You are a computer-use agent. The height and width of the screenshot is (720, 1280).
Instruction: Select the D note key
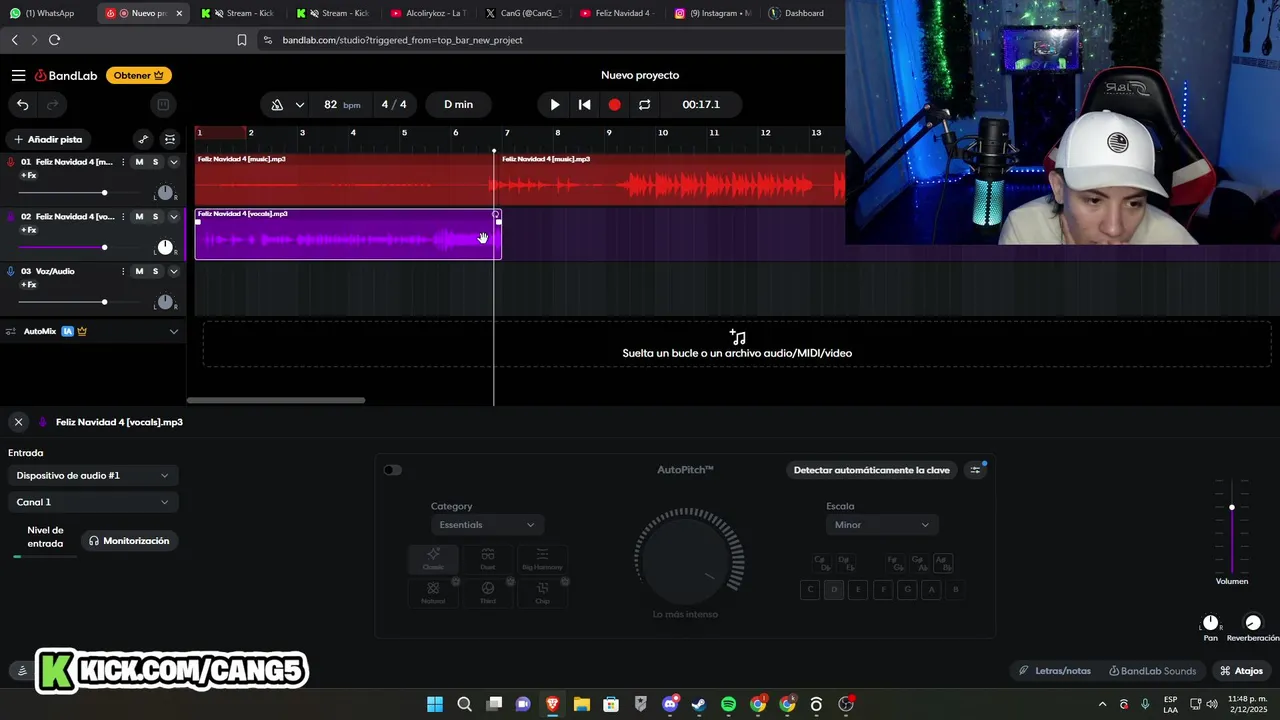pos(834,590)
